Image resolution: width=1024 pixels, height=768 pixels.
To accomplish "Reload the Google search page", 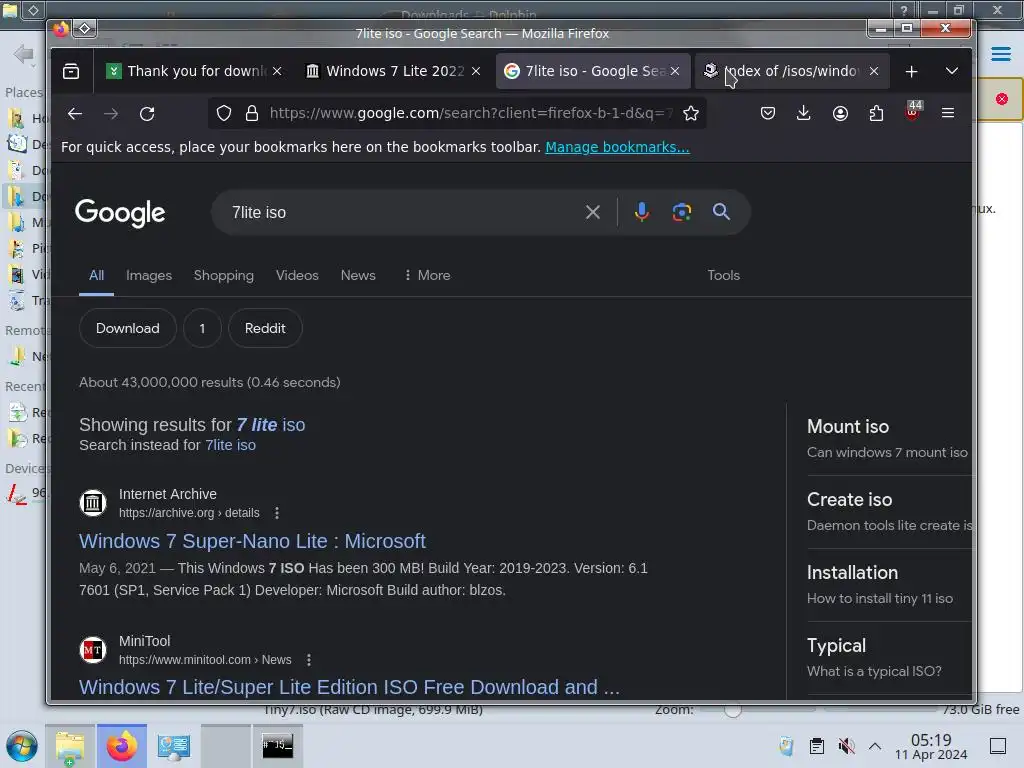I will click(147, 114).
